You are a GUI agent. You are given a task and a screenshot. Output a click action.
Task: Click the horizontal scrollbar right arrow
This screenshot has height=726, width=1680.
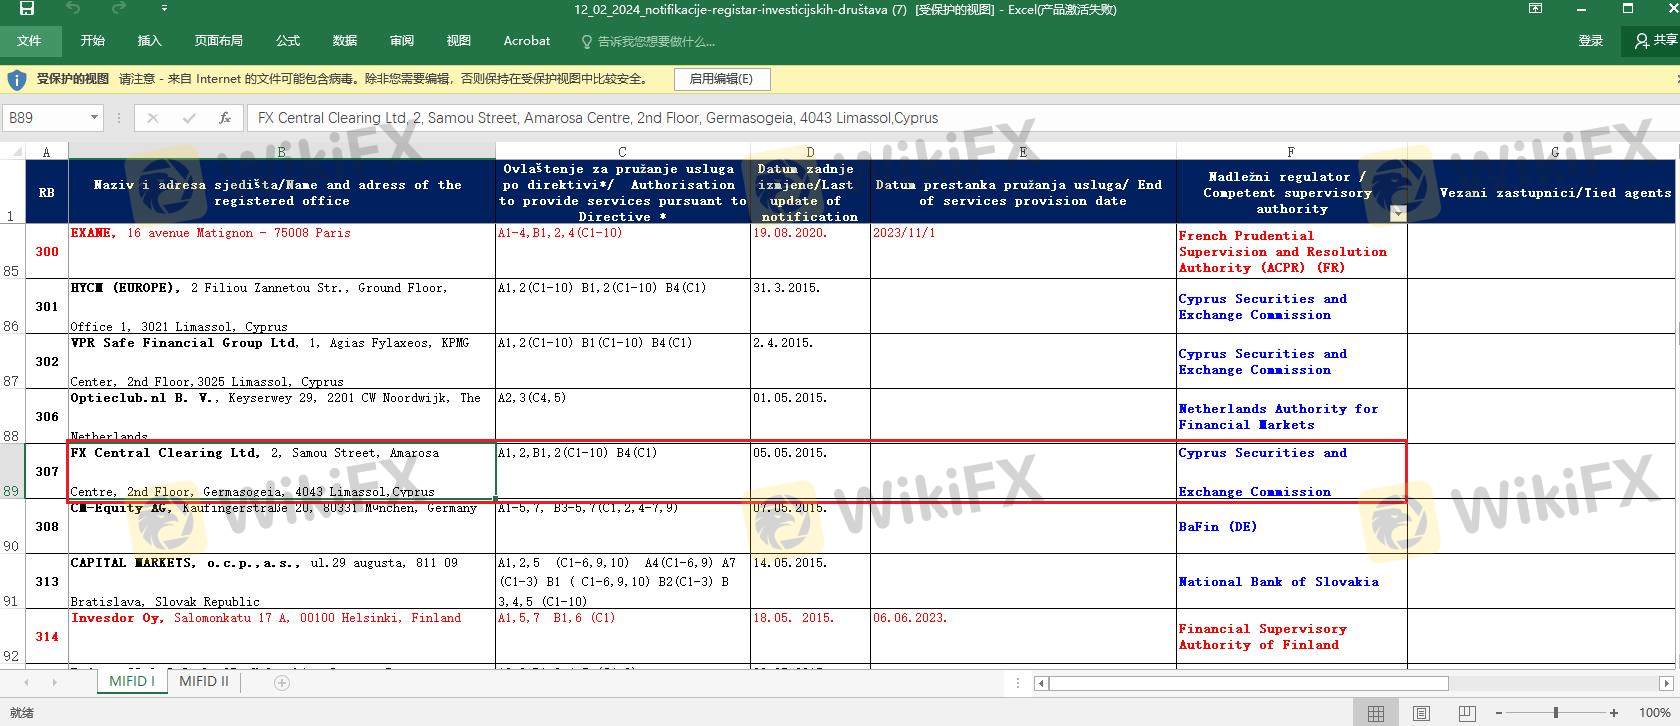click(x=1666, y=683)
